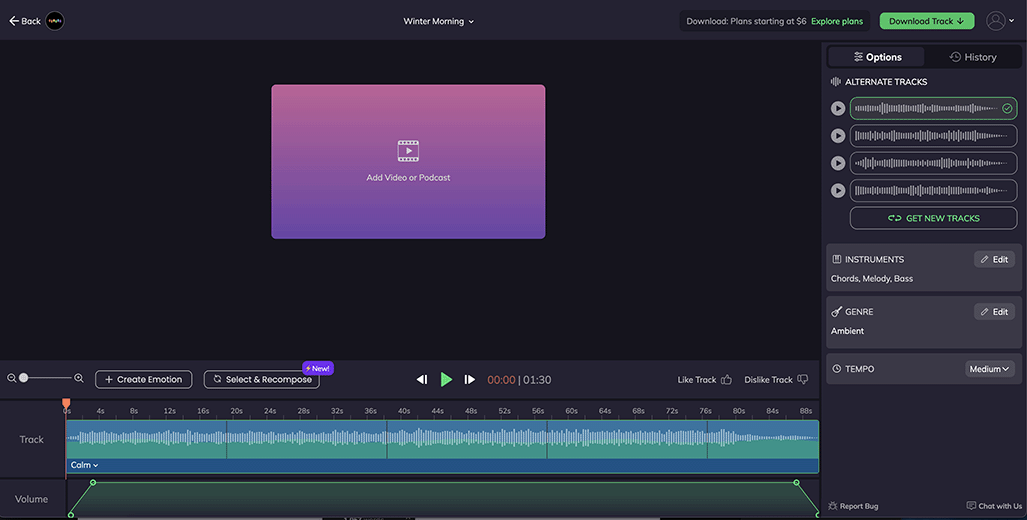
Task: Play the first alternate track
Action: (838, 108)
